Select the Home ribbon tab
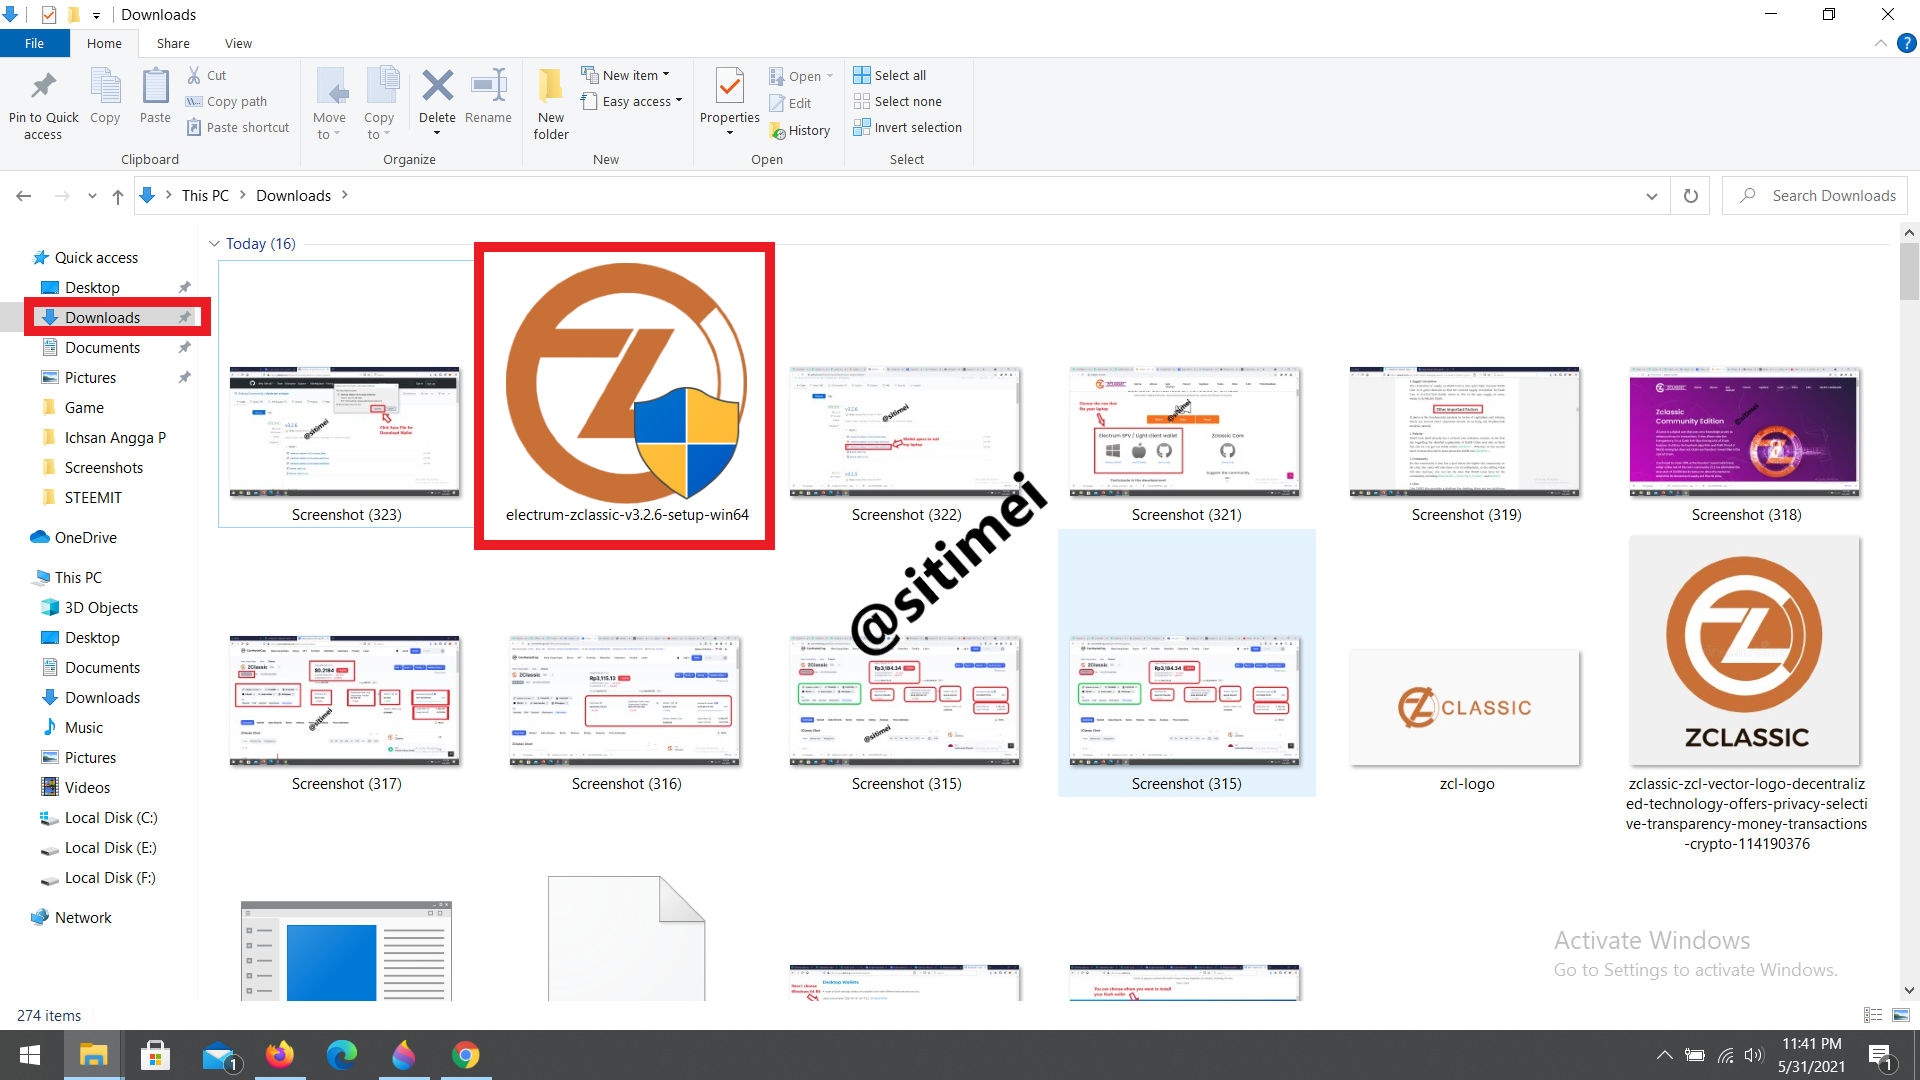The image size is (1920, 1080). (x=104, y=43)
